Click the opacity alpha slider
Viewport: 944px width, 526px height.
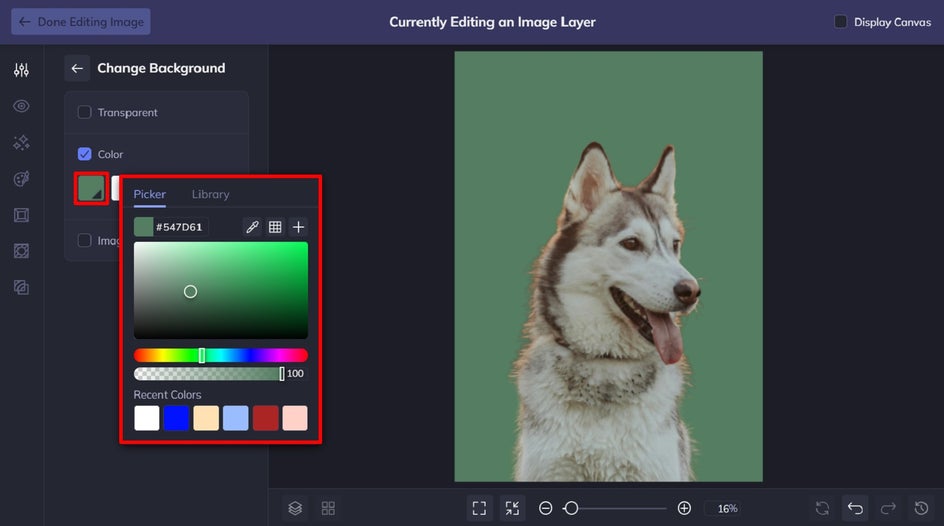point(208,374)
